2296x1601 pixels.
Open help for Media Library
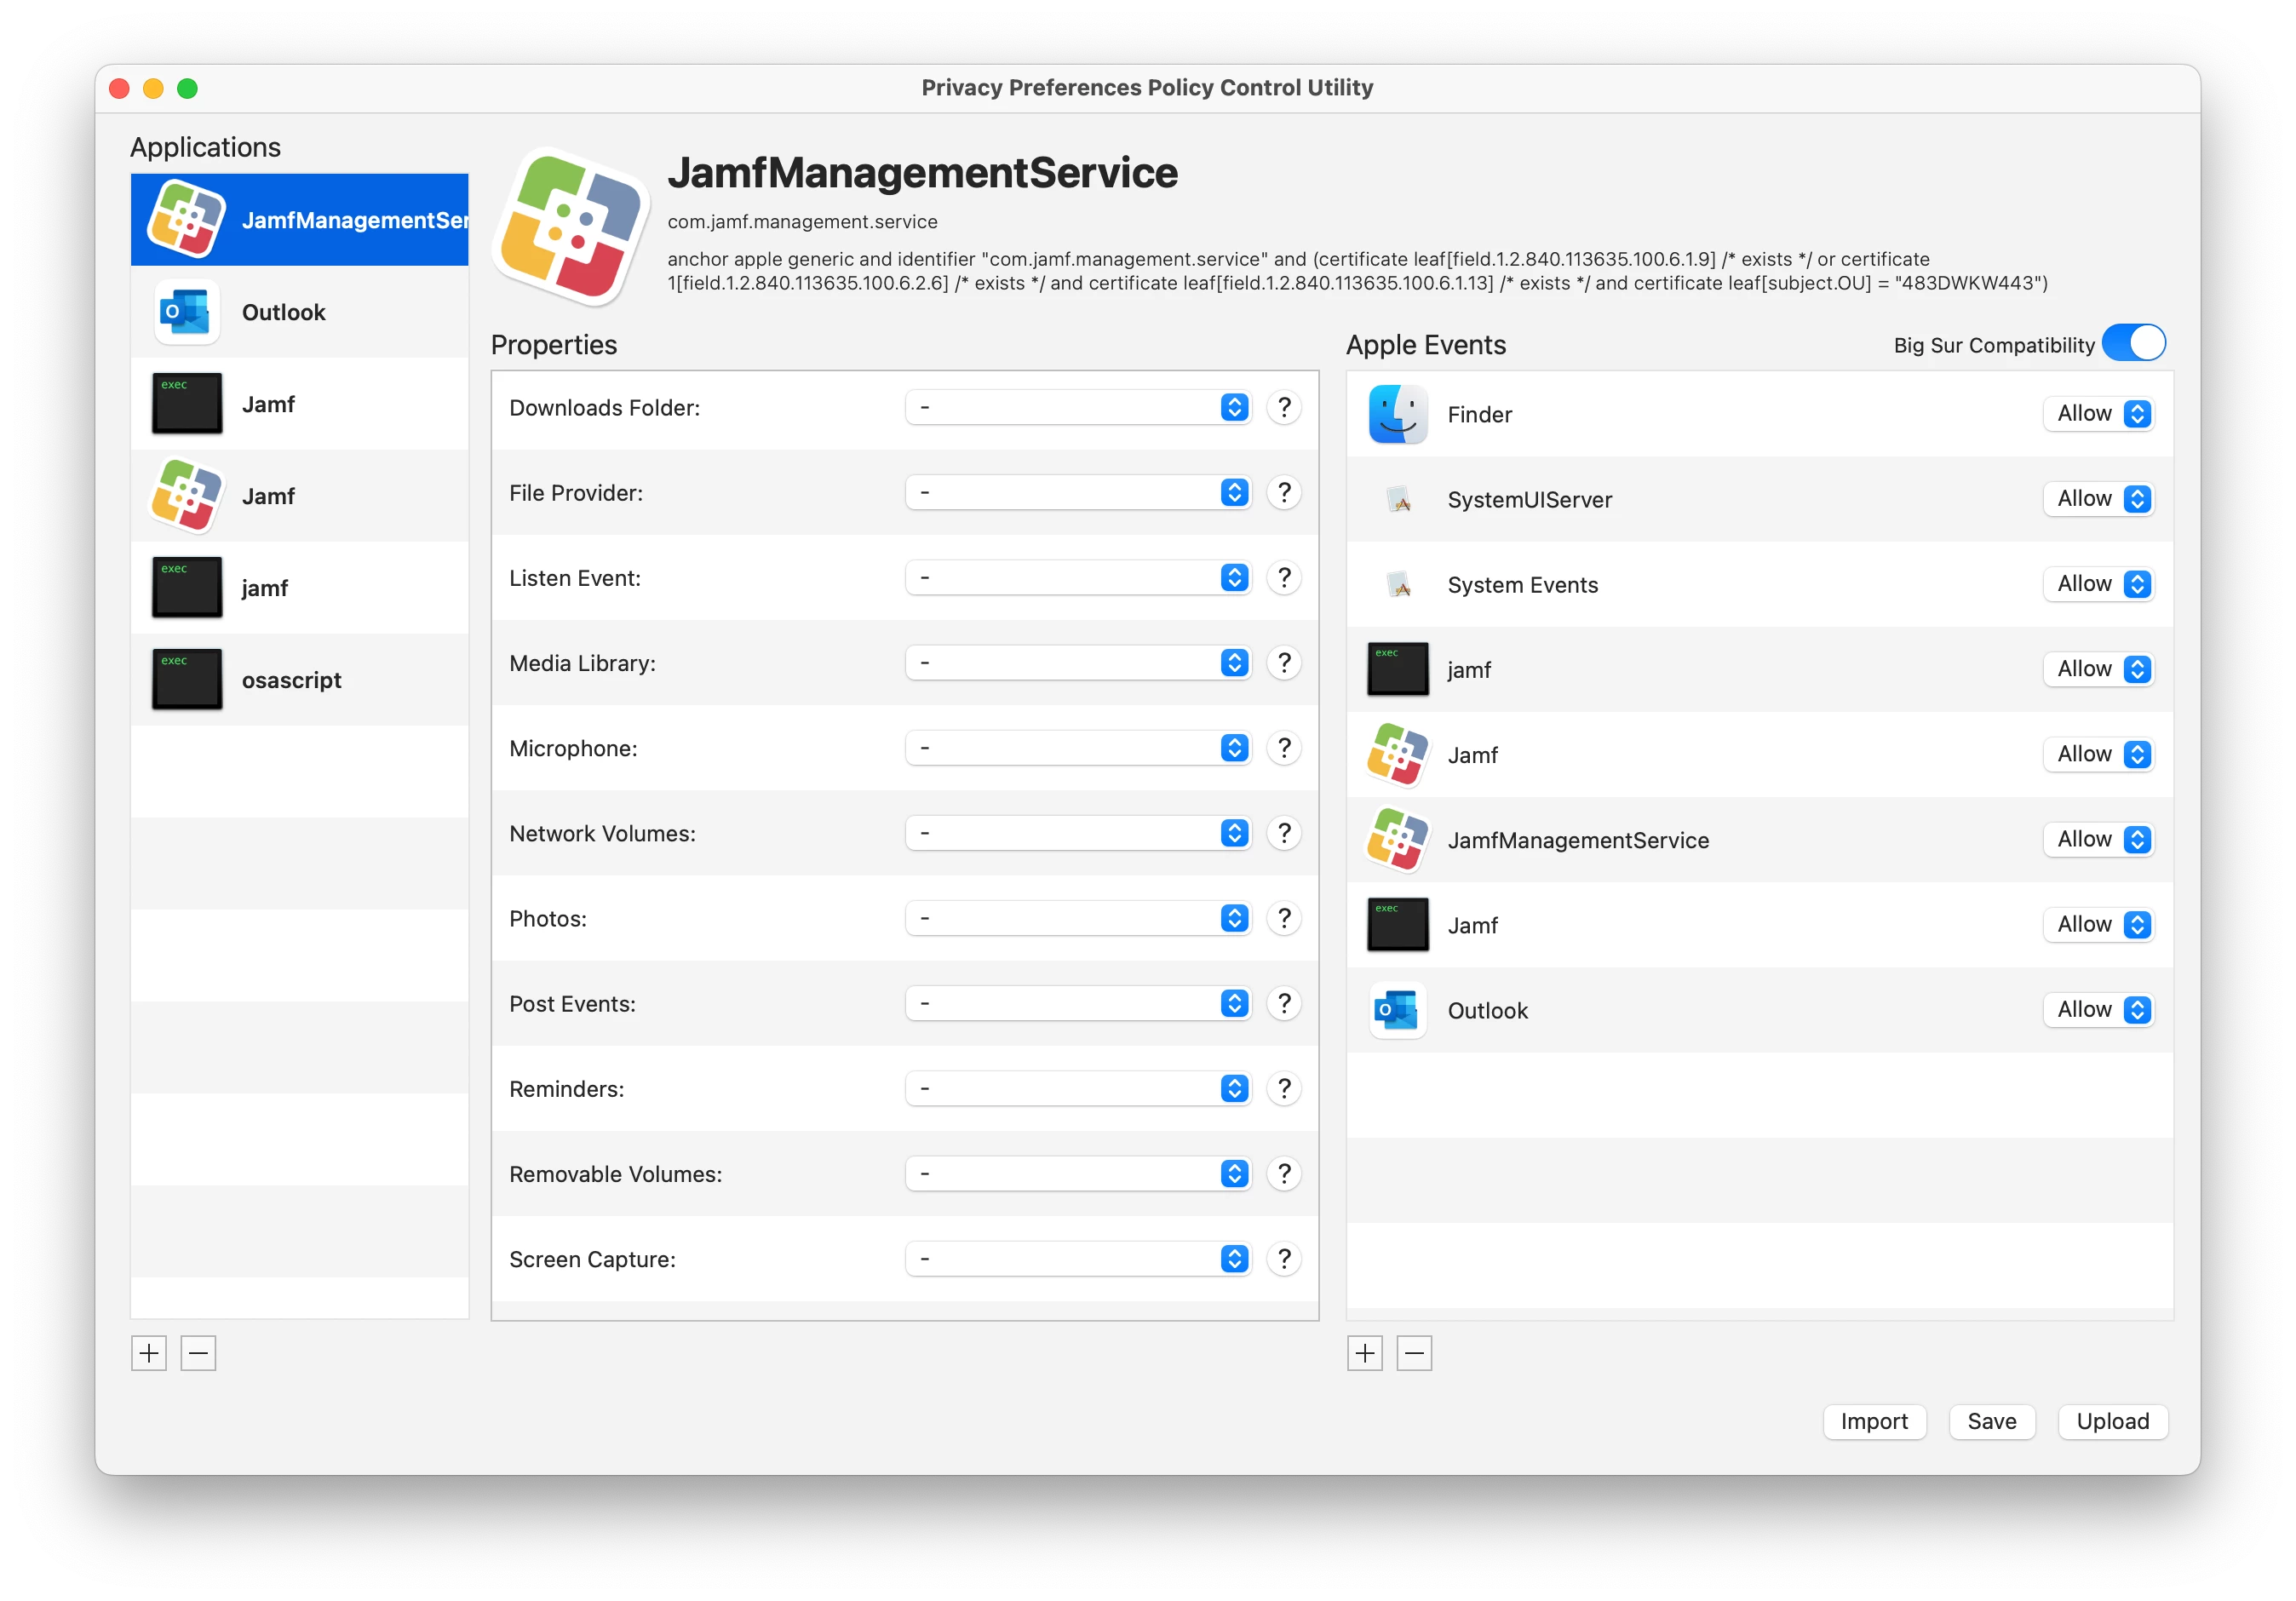(1284, 662)
